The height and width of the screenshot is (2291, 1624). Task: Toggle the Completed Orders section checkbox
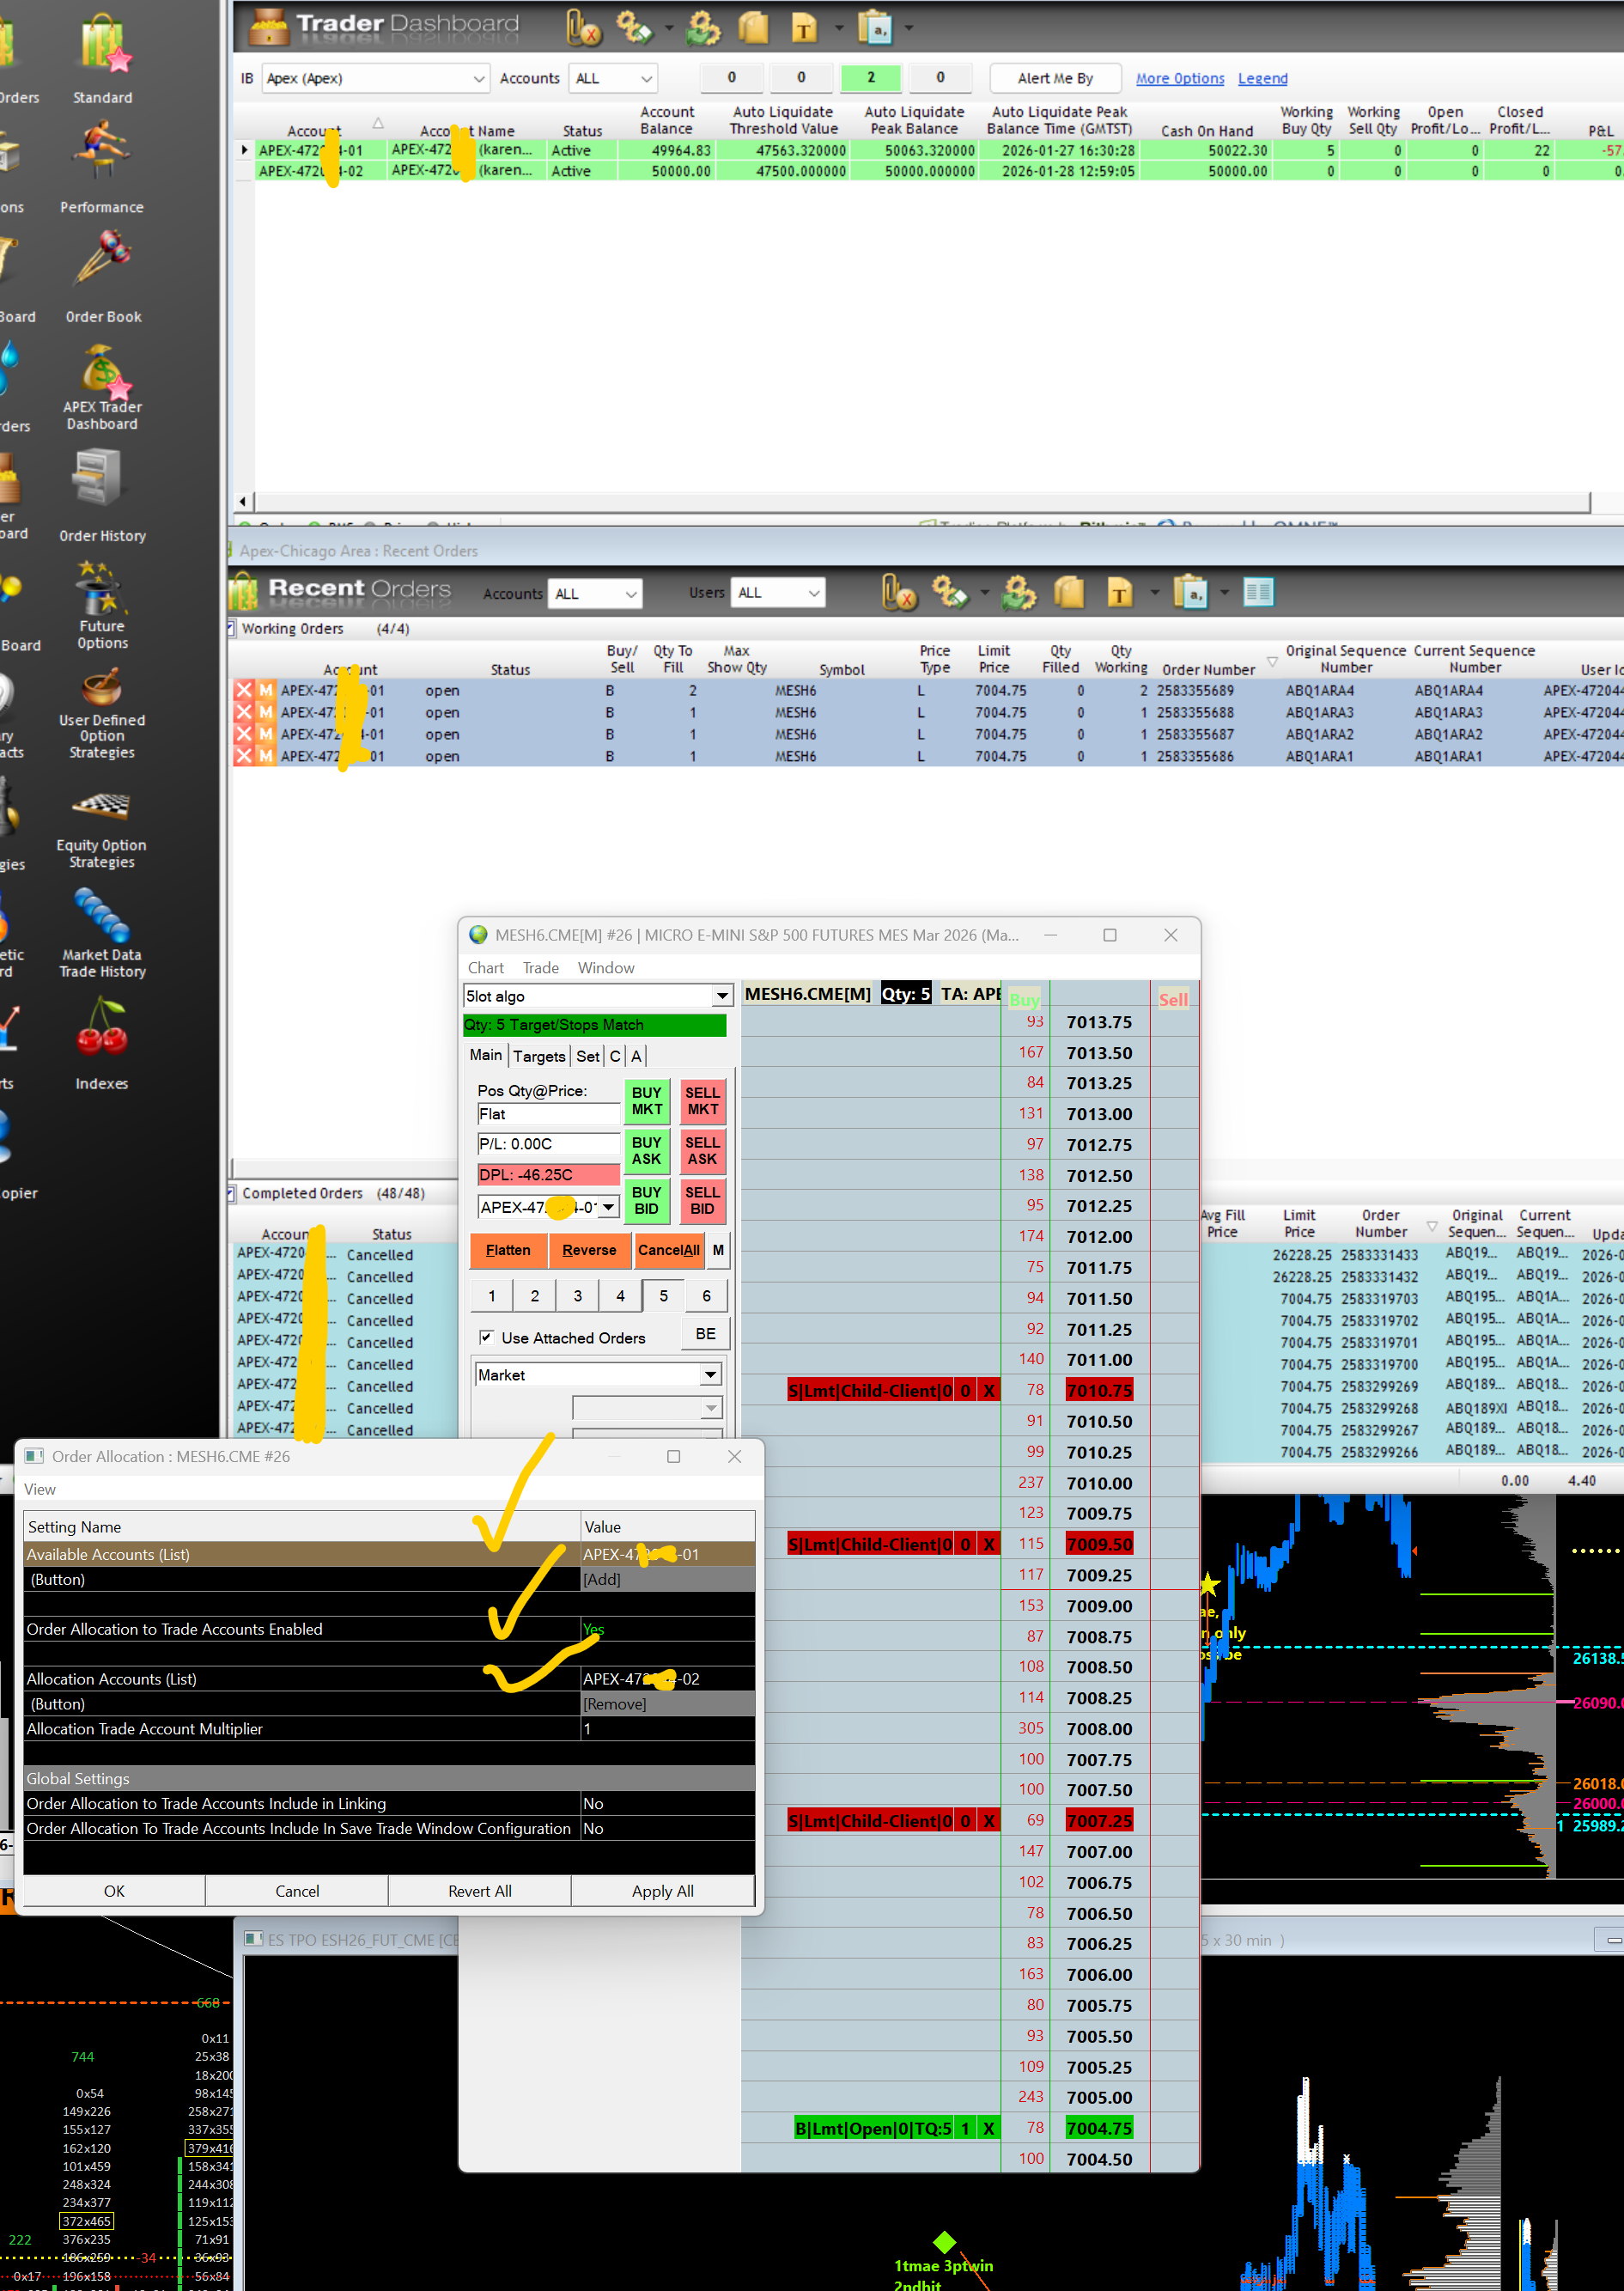[x=231, y=1193]
